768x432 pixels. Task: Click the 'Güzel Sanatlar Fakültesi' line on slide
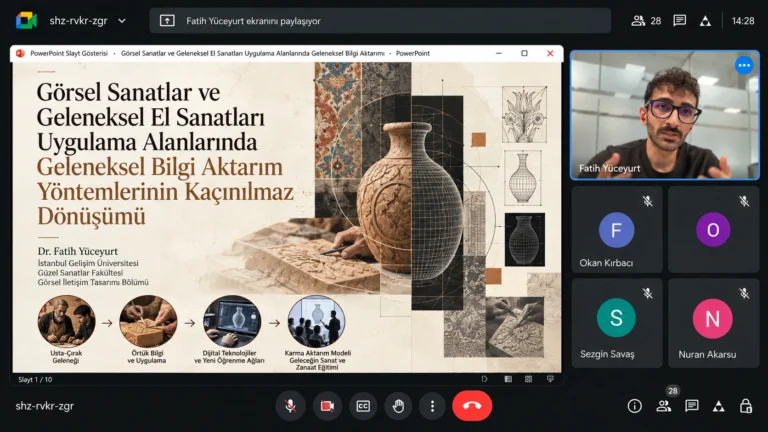coord(80,273)
